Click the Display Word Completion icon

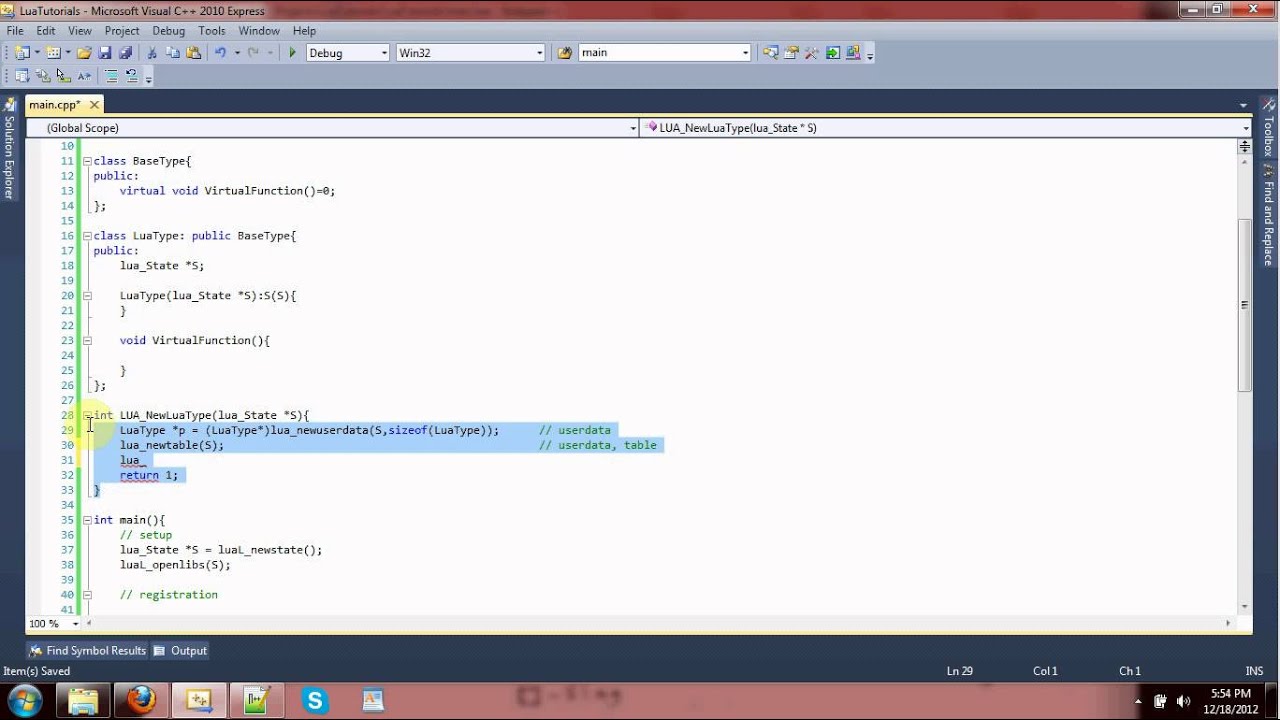(84, 76)
